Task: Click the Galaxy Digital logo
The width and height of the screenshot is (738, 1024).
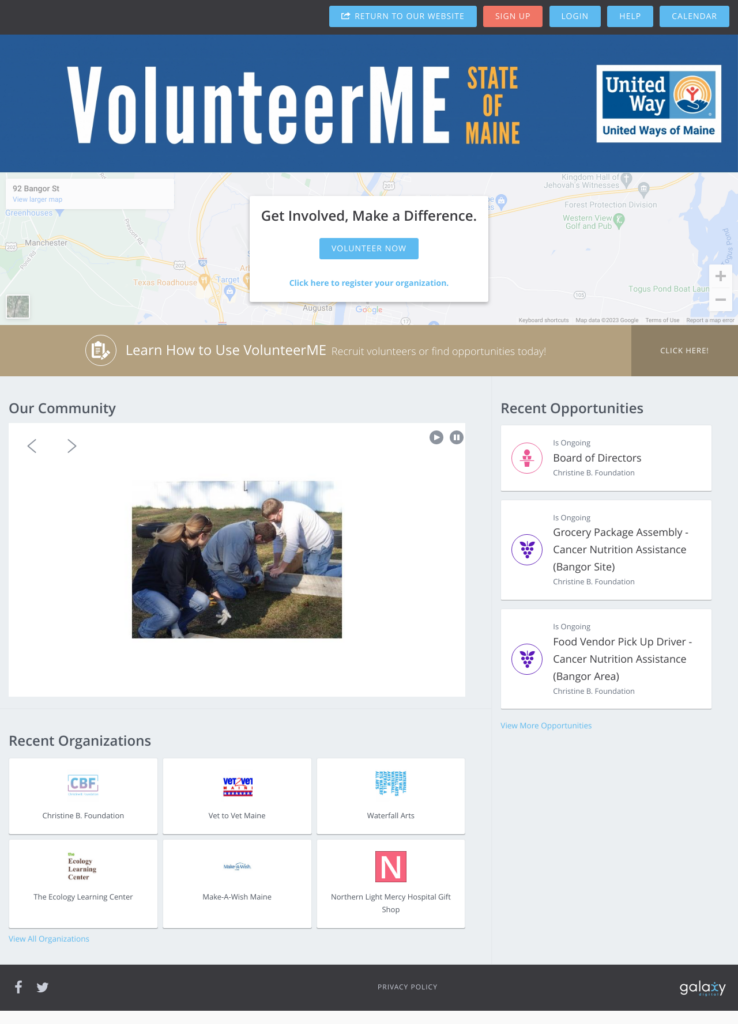Action: pyautogui.click(x=702, y=987)
